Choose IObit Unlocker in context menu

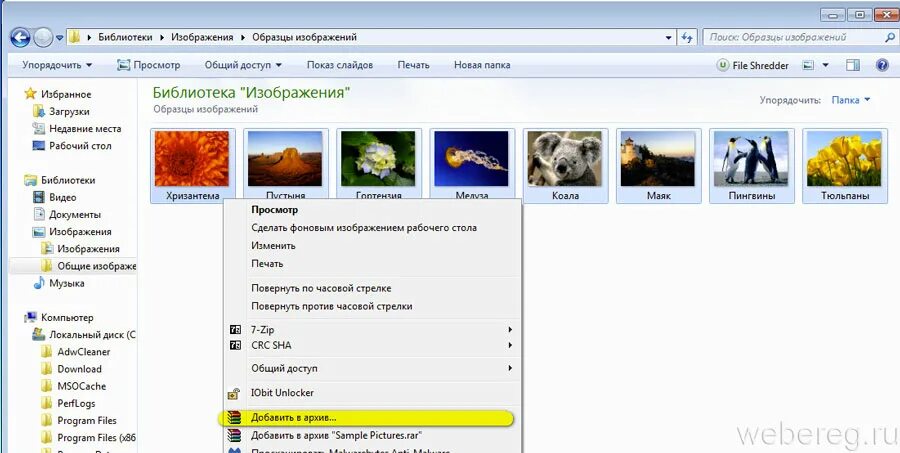372,393
